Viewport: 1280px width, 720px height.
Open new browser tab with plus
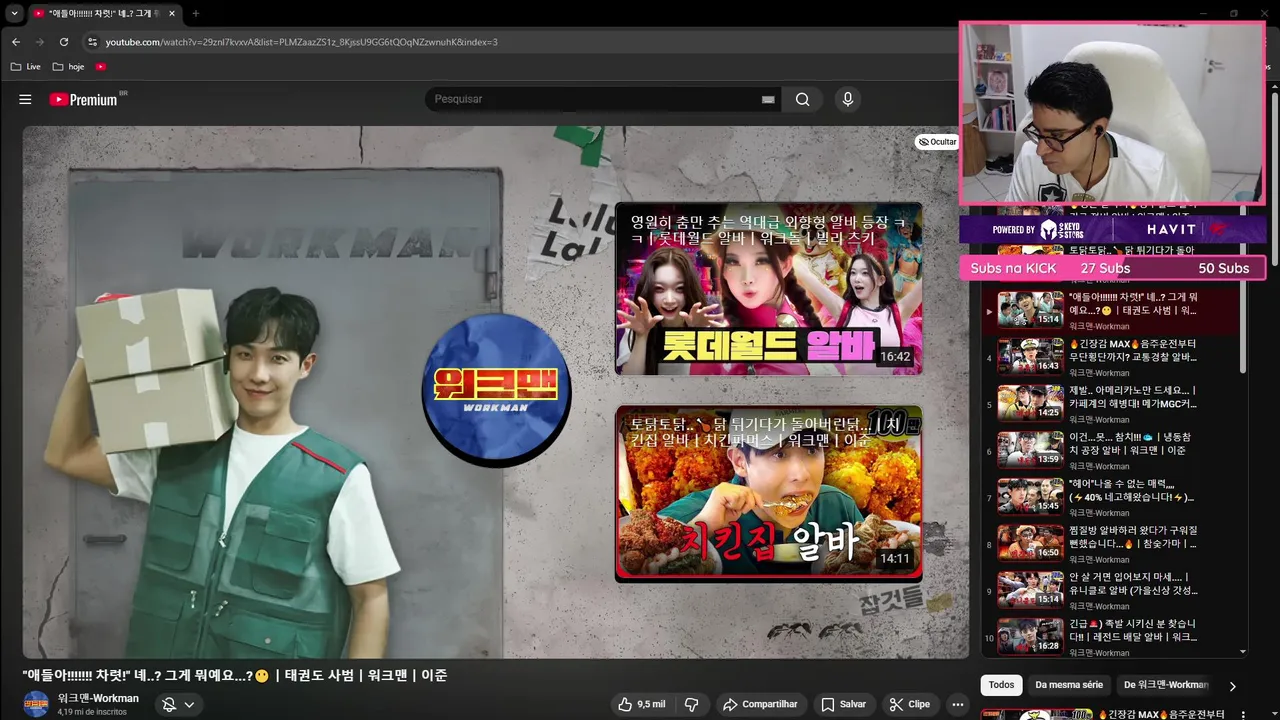point(195,13)
